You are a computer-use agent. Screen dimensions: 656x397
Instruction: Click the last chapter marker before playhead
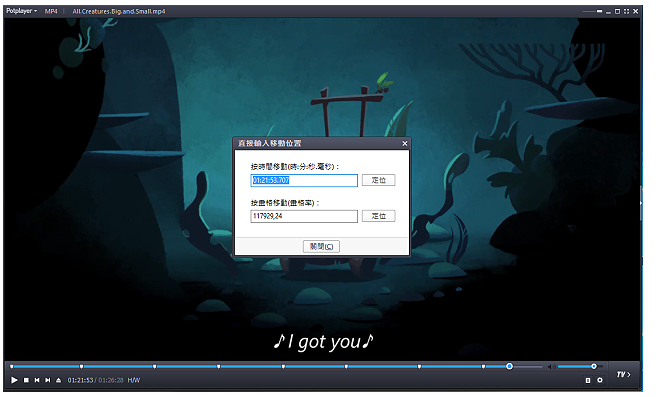point(483,367)
